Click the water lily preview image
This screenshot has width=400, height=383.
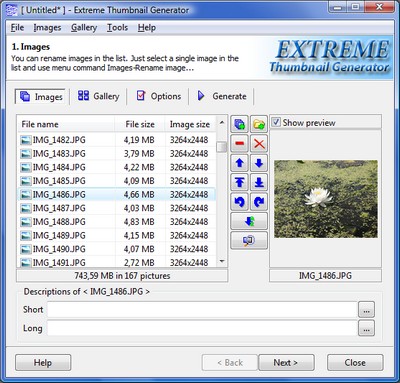point(326,199)
